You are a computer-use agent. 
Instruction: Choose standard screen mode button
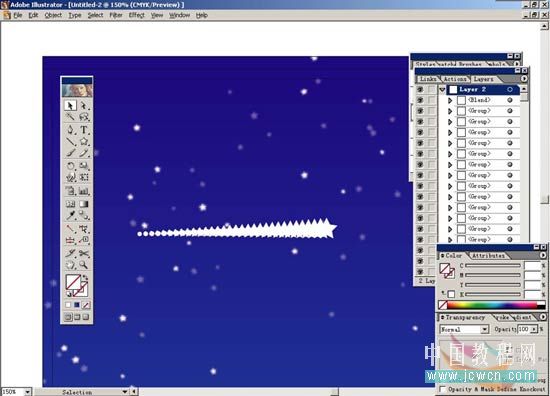coord(68,317)
